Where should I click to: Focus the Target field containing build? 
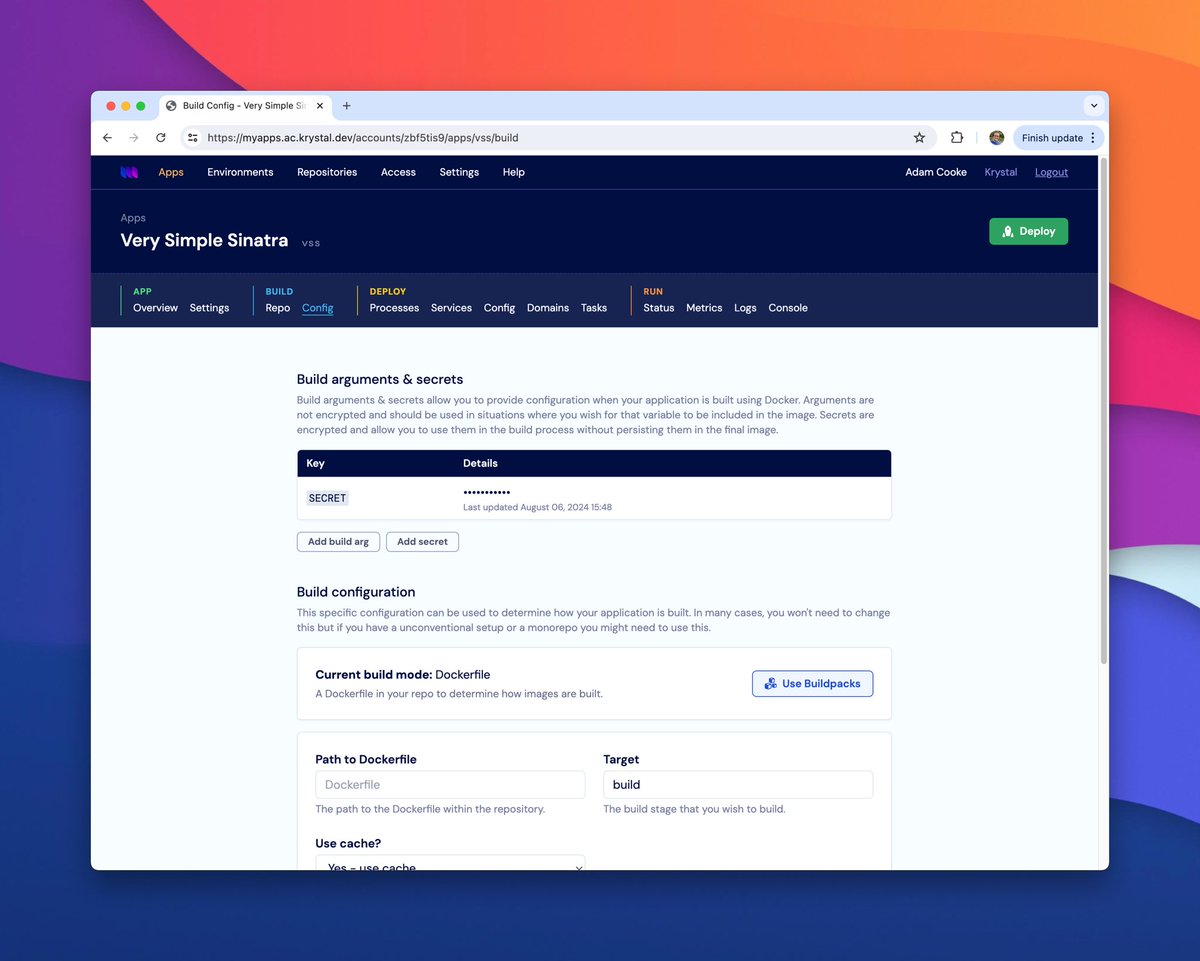point(738,785)
